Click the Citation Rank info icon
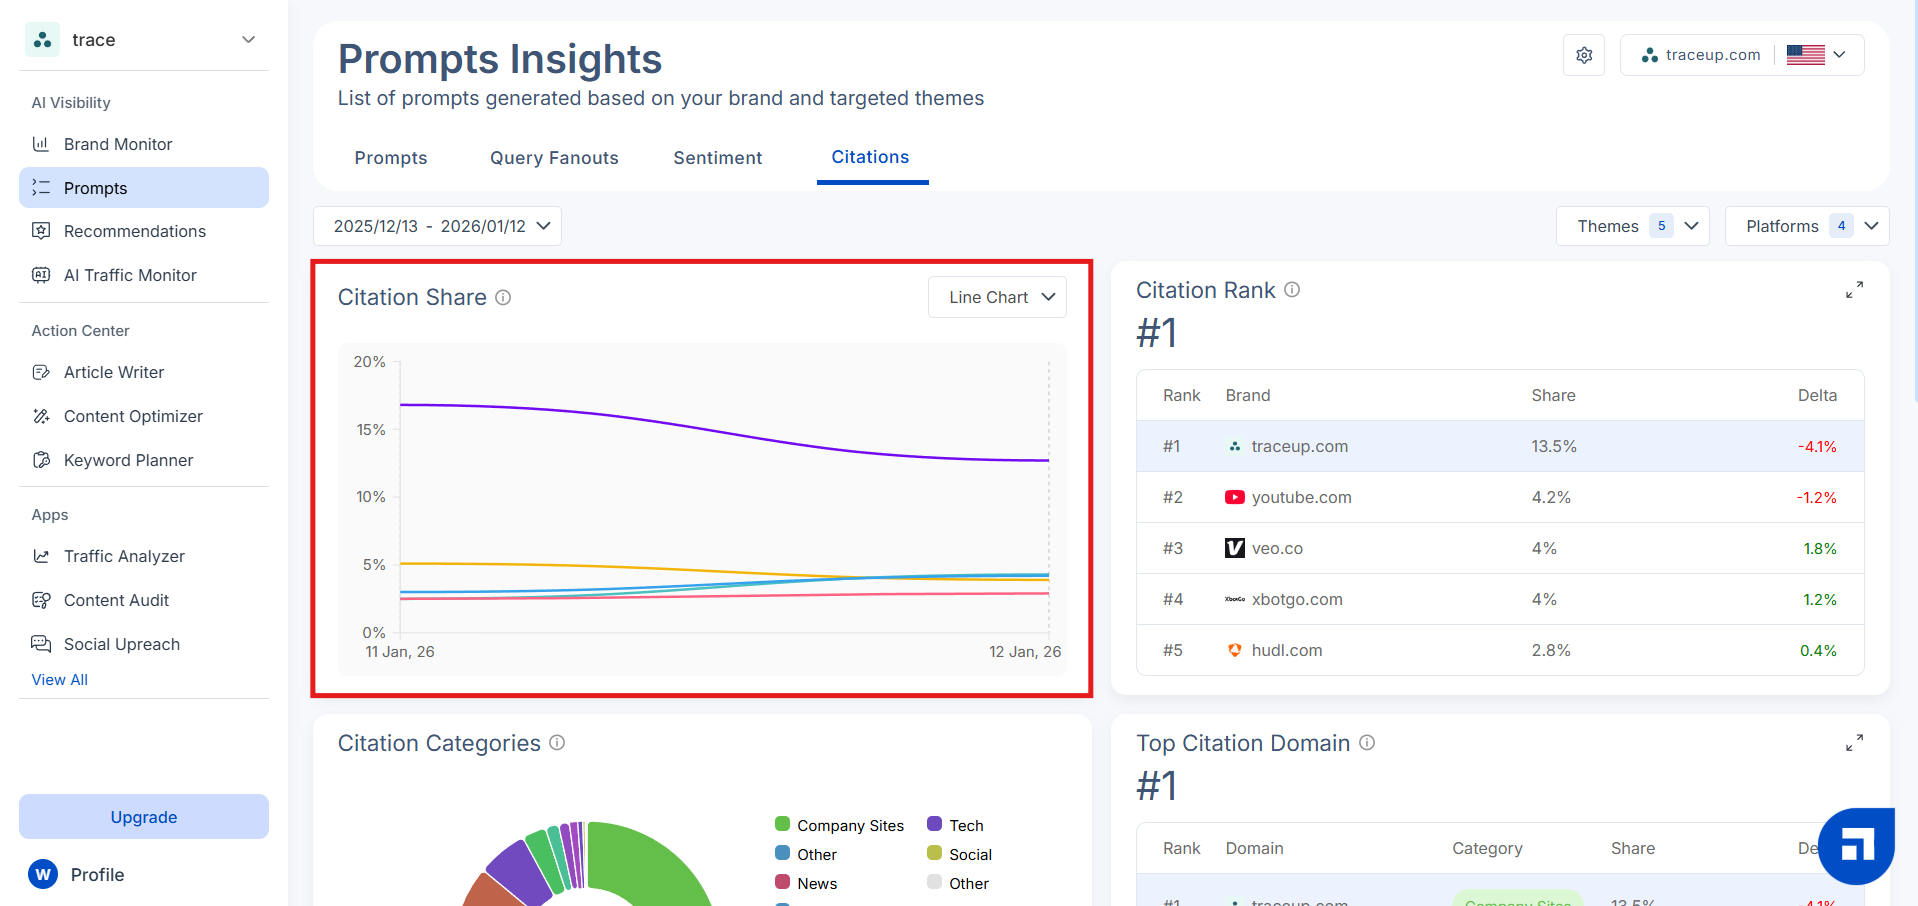The width and height of the screenshot is (1918, 906). pyautogui.click(x=1292, y=289)
